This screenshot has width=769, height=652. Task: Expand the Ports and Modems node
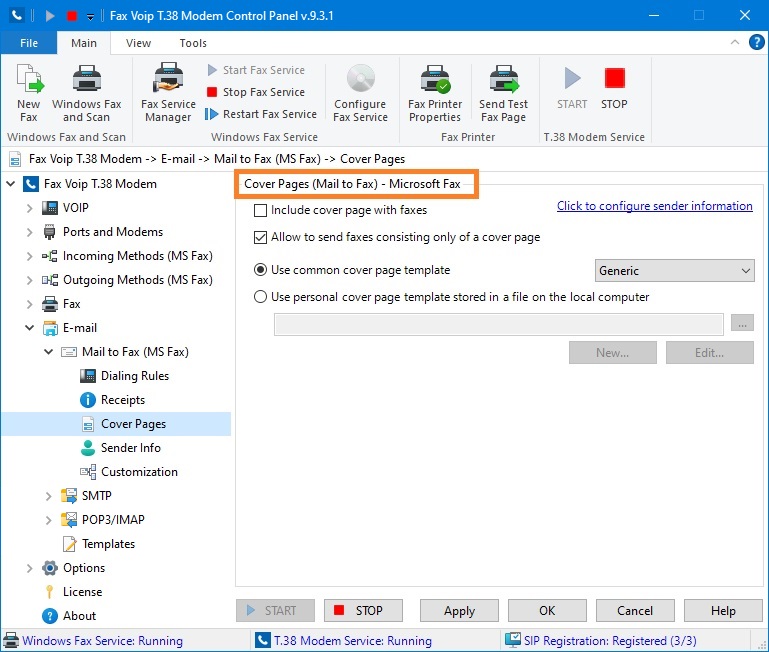[29, 232]
